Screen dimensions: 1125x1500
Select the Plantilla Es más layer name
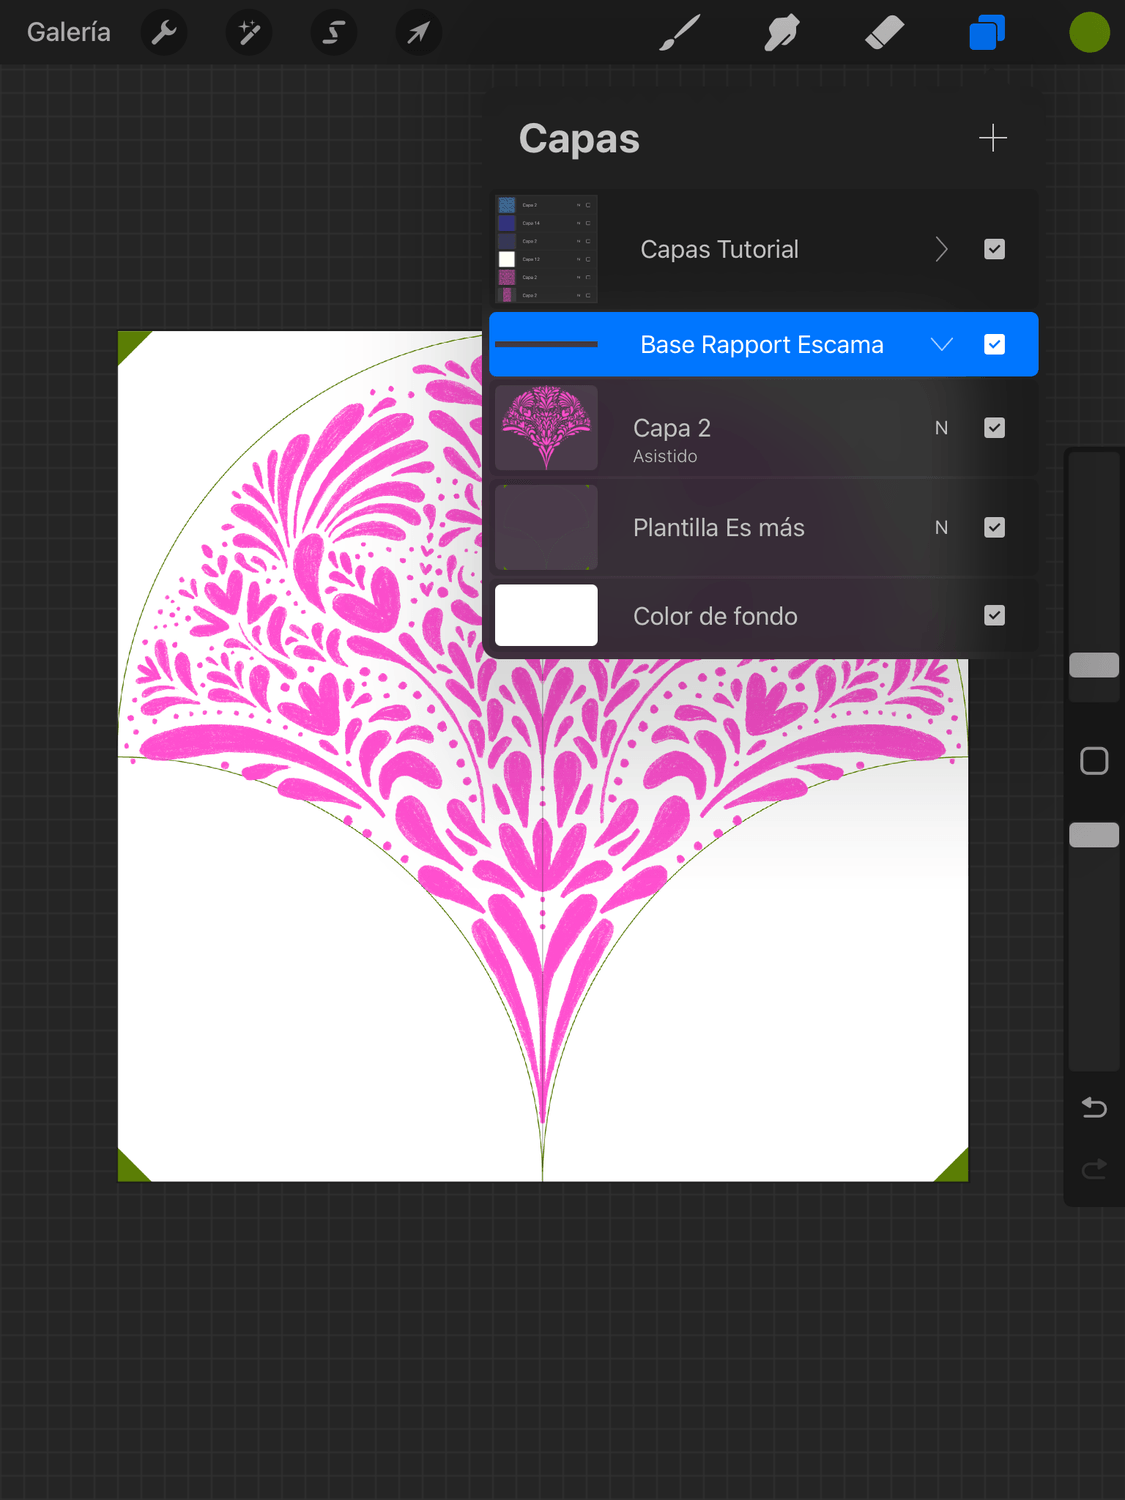[719, 527]
